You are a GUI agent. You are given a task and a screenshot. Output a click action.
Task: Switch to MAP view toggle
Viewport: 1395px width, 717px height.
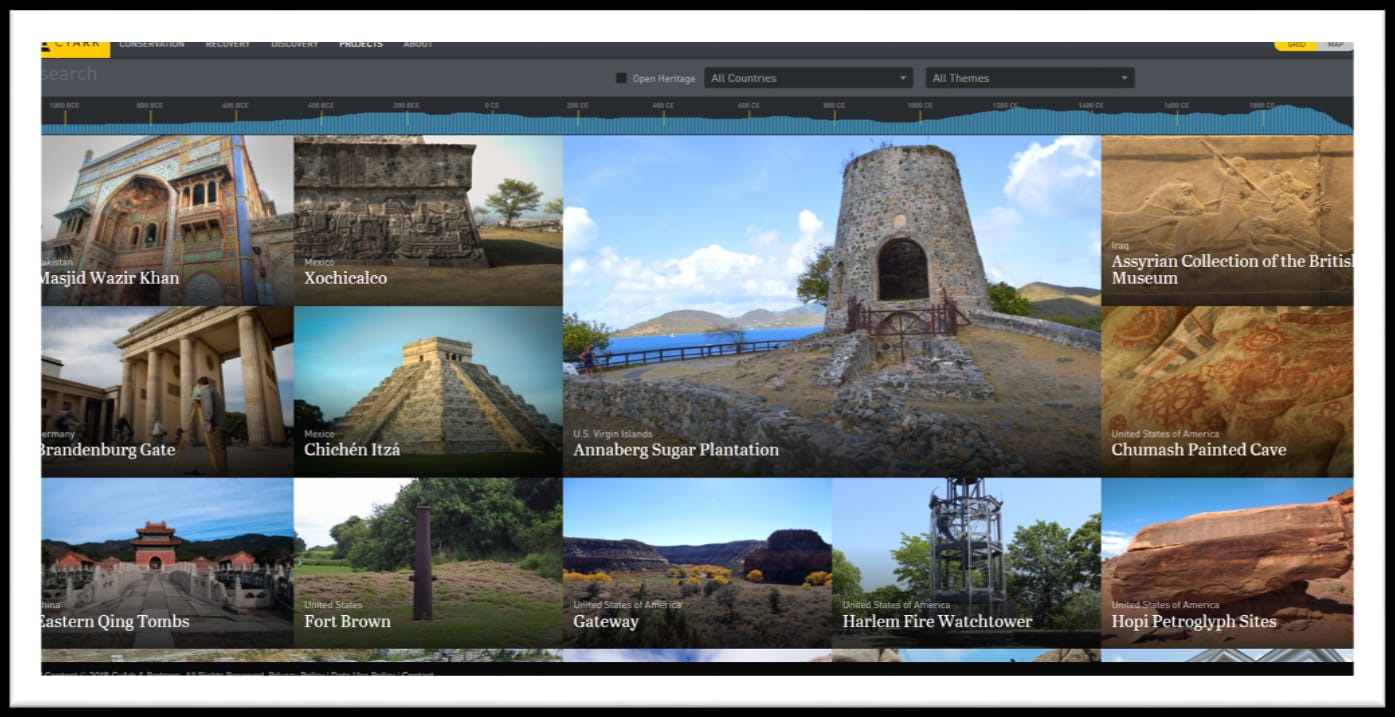pyautogui.click(x=1336, y=46)
